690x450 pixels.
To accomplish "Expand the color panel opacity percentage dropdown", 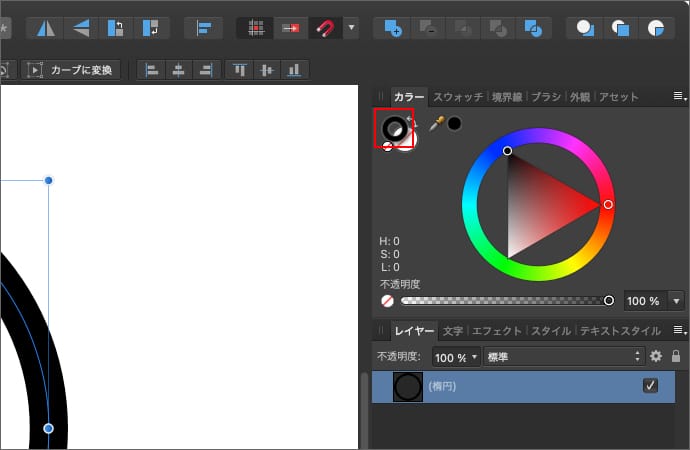I will 677,300.
